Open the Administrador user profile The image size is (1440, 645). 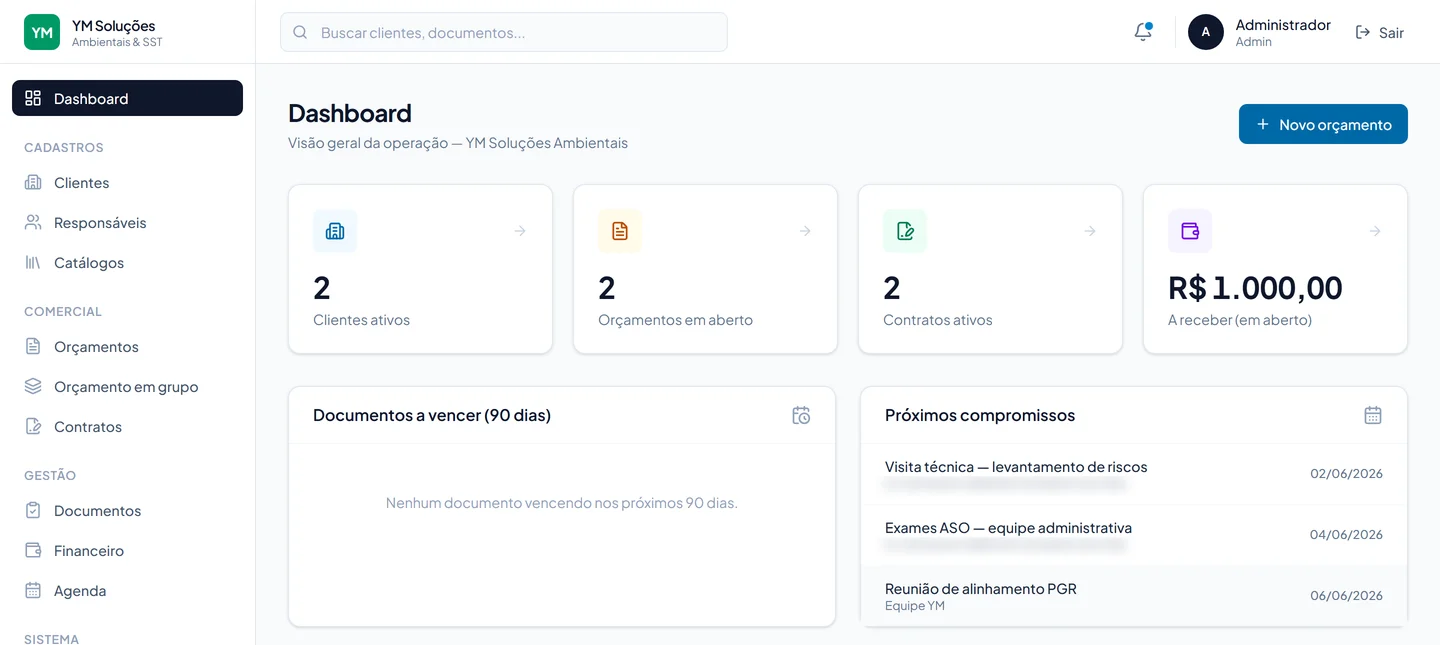point(1259,32)
